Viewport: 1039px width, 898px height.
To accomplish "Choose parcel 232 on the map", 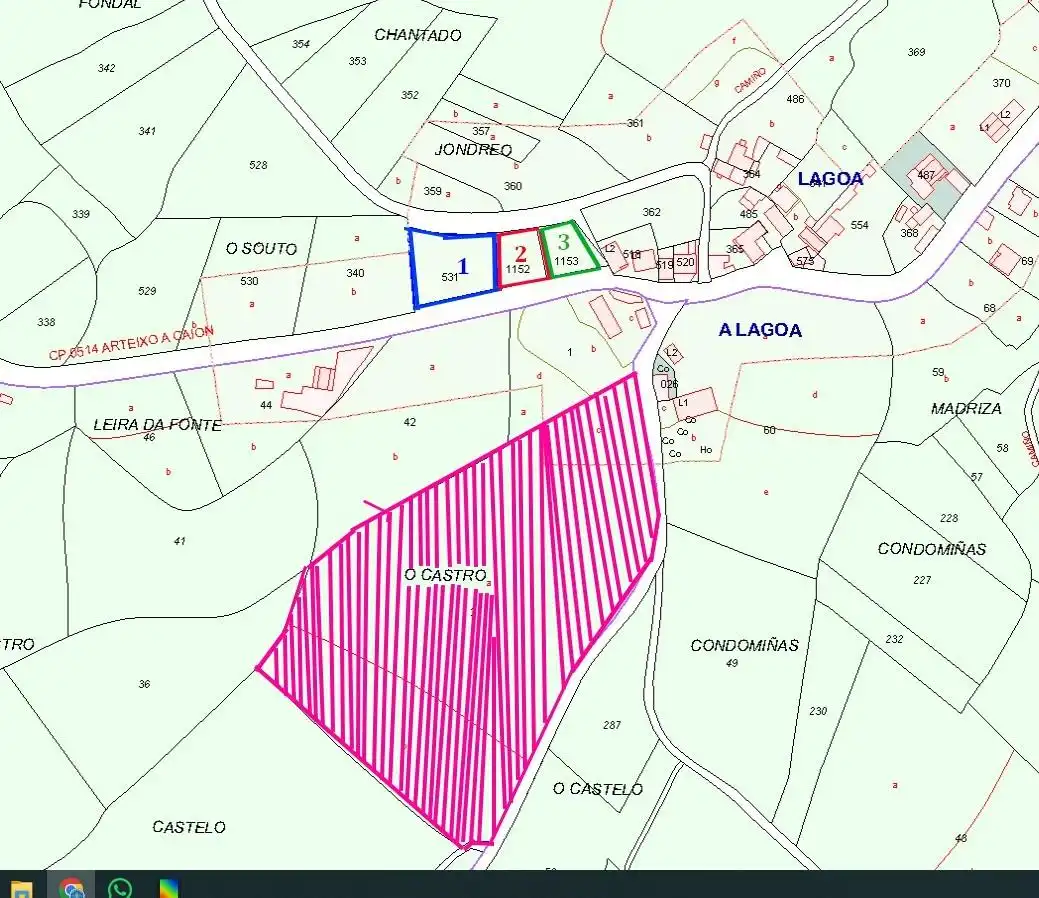I will (x=895, y=640).
